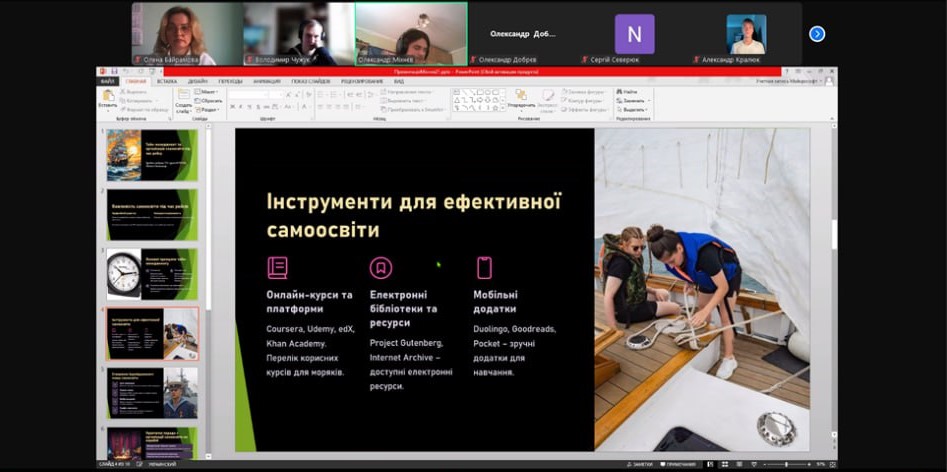Screen dimensions: 947x472
Task: Click Comments (Примечания) button in status bar
Action: [679, 464]
